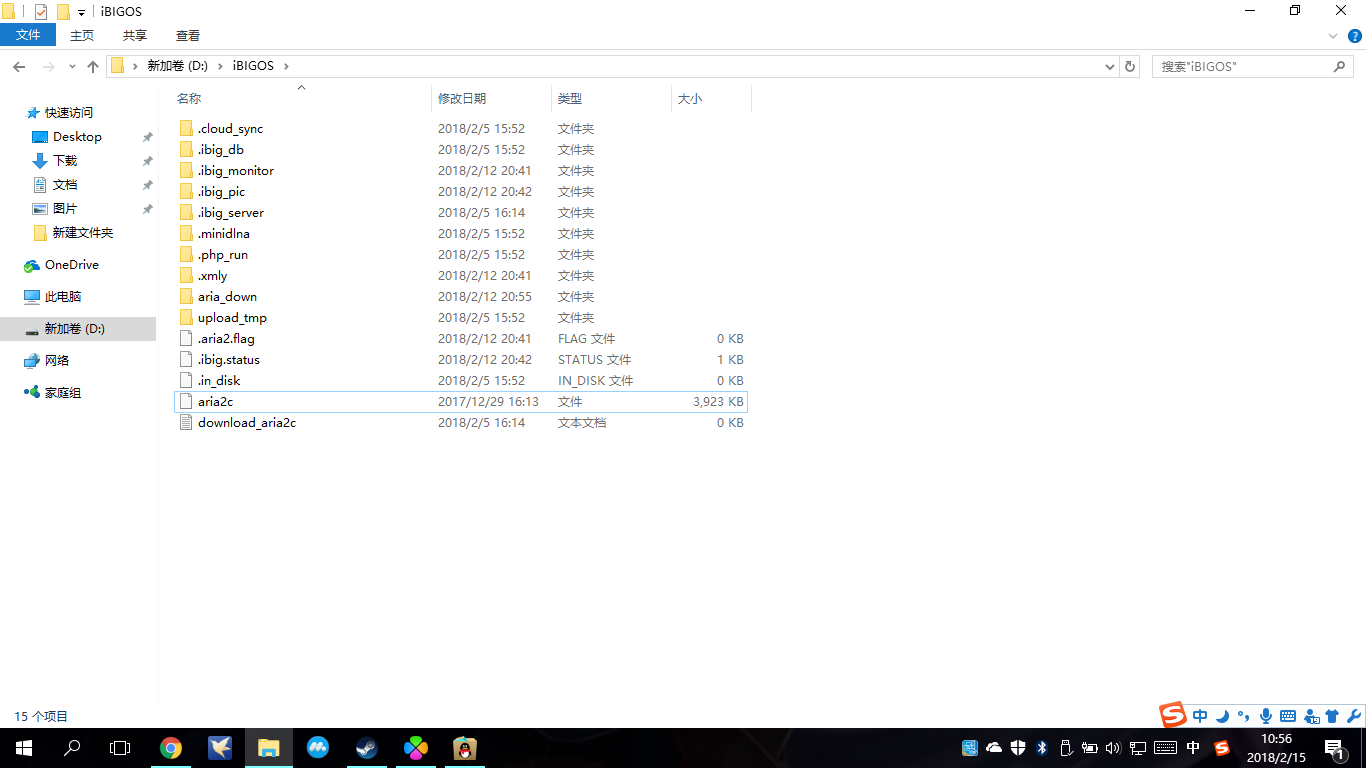
Task: Select 新建文件夹 in the navigation pane
Action: 83,233
